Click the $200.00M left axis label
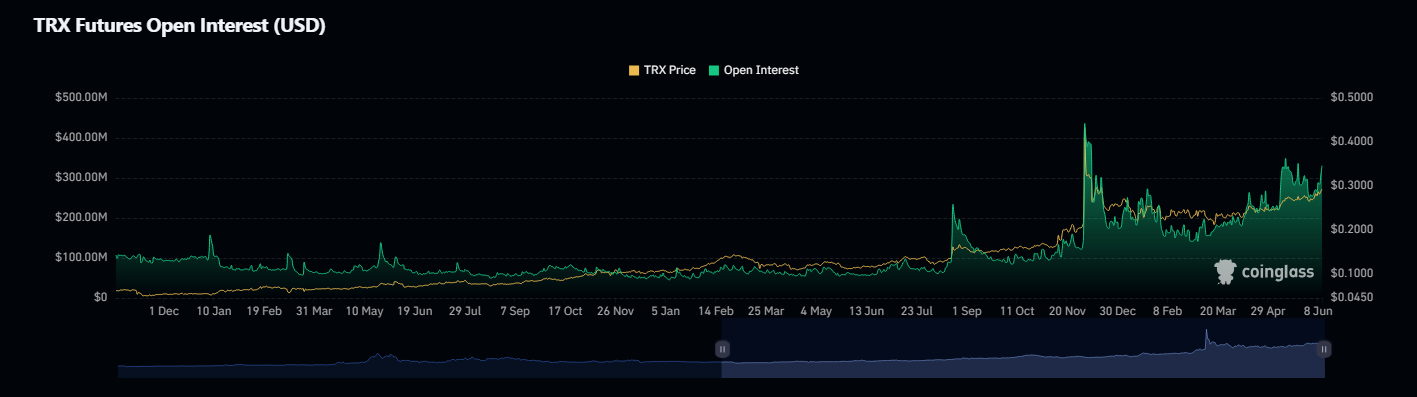Viewport: 1417px width, 397px height. click(x=82, y=217)
